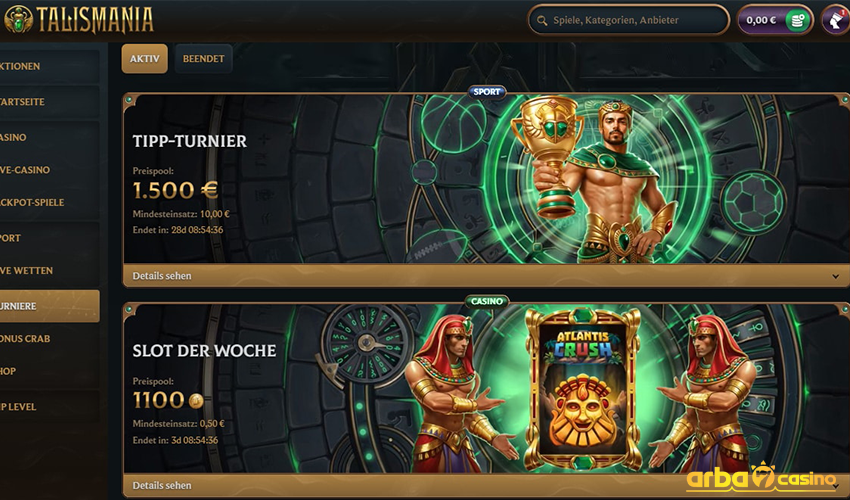Click the Talismania scarab logo icon
The height and width of the screenshot is (500, 850).
point(18,20)
